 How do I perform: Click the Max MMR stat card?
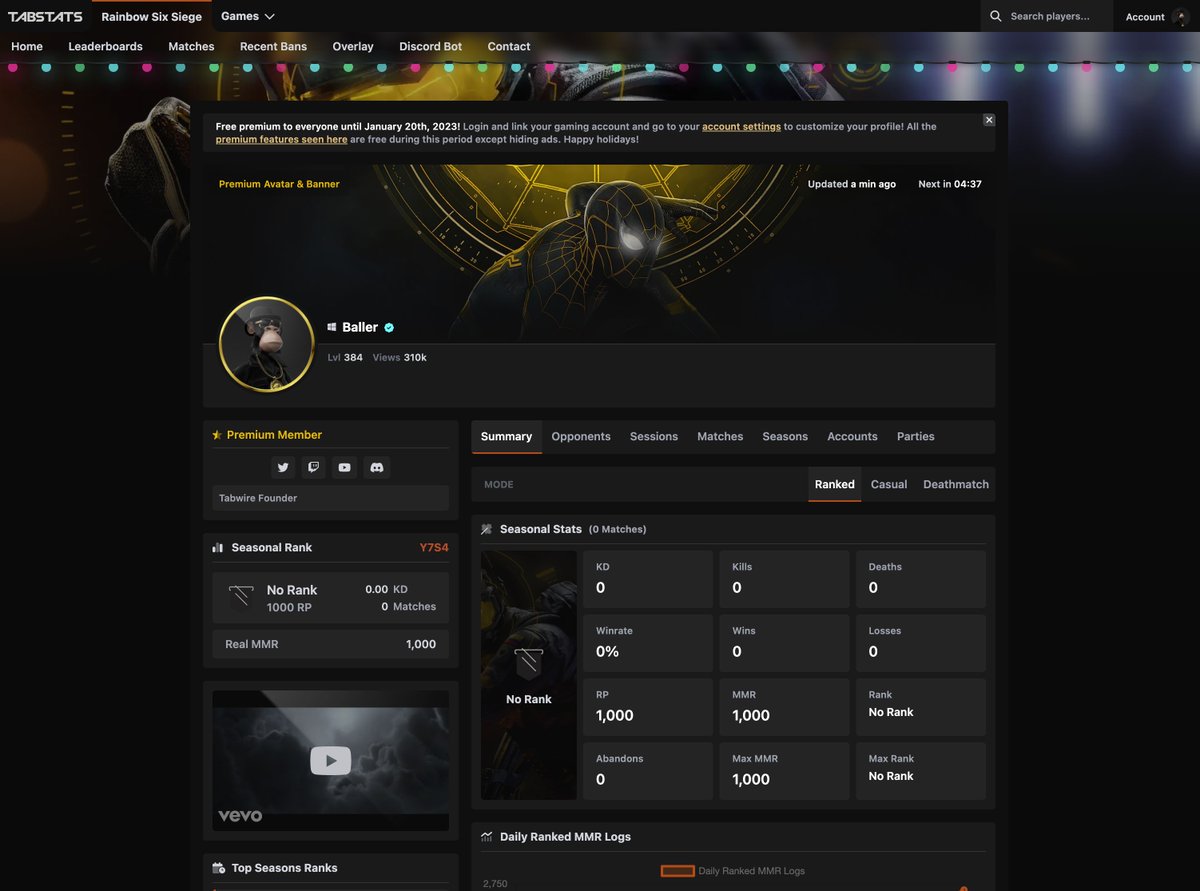click(784, 771)
